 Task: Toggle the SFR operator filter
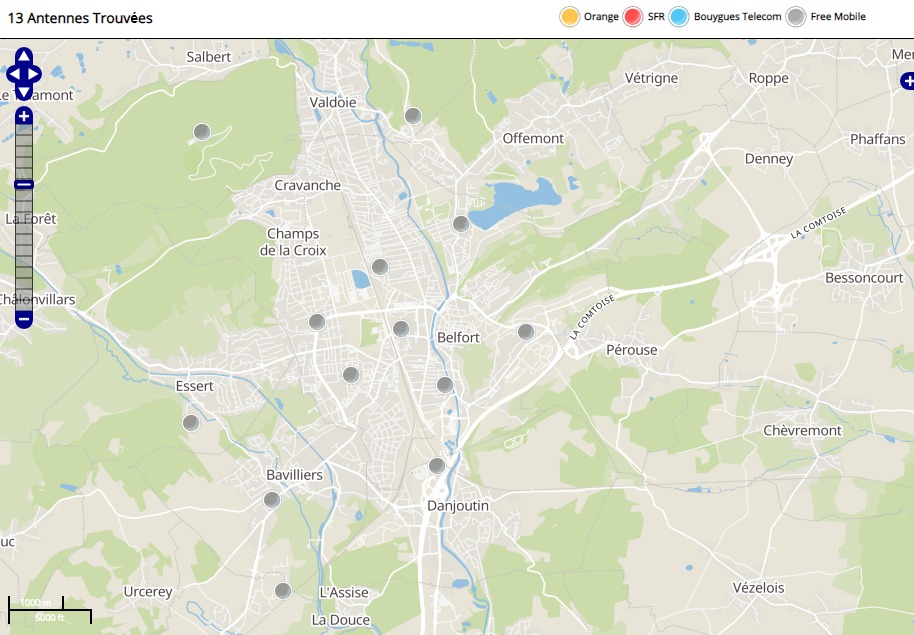pos(633,17)
